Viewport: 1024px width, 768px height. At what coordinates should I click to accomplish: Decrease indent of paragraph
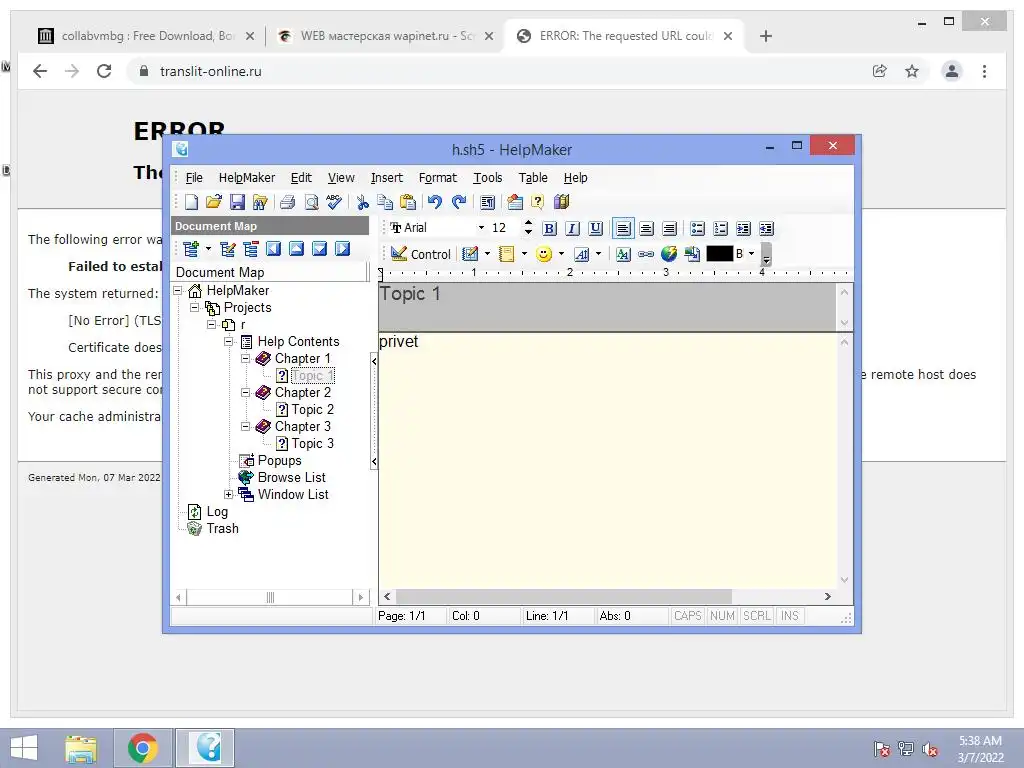tap(766, 229)
